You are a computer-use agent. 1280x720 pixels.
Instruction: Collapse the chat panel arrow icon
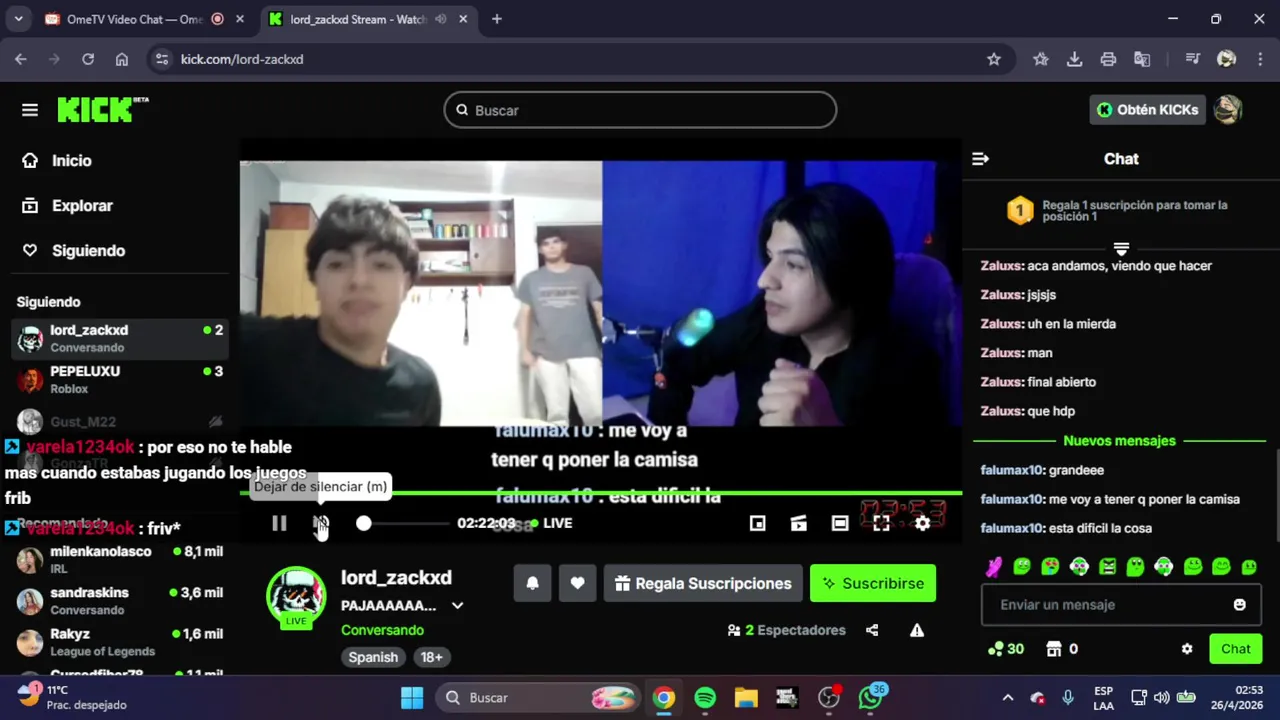[980, 159]
